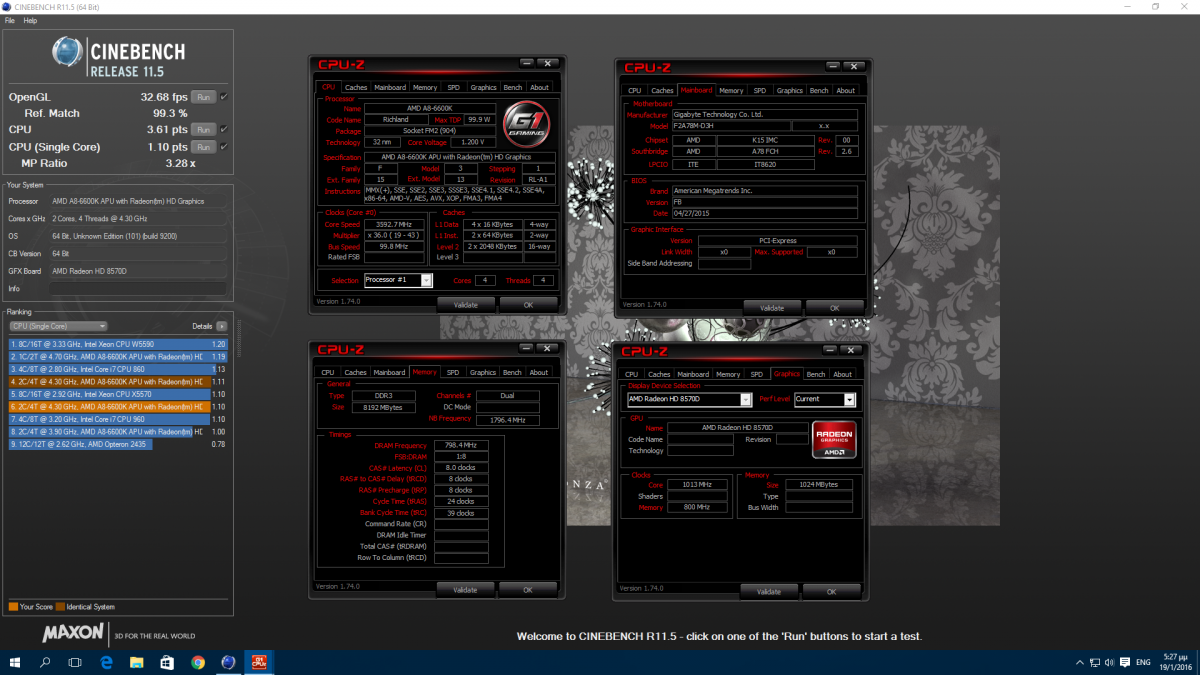
Task: Click the Cinebench globe logo
Action: (x=69, y=53)
